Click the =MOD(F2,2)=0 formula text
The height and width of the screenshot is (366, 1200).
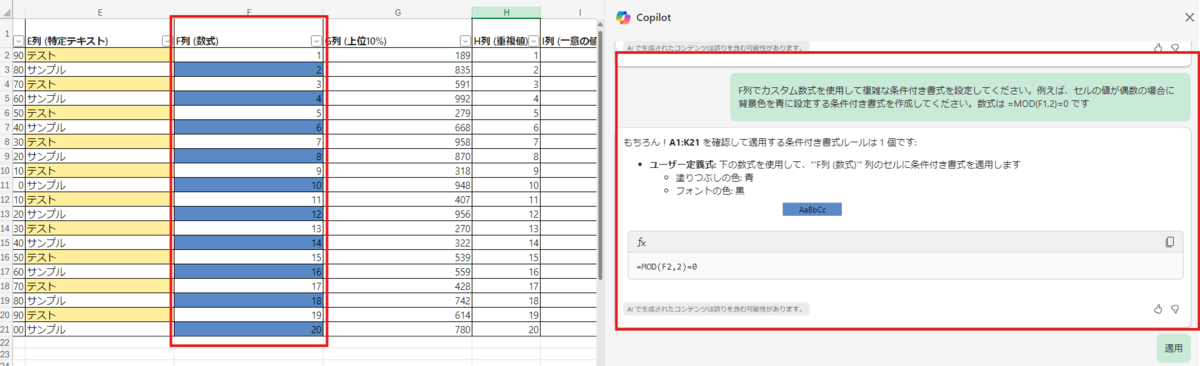pyautogui.click(x=666, y=267)
